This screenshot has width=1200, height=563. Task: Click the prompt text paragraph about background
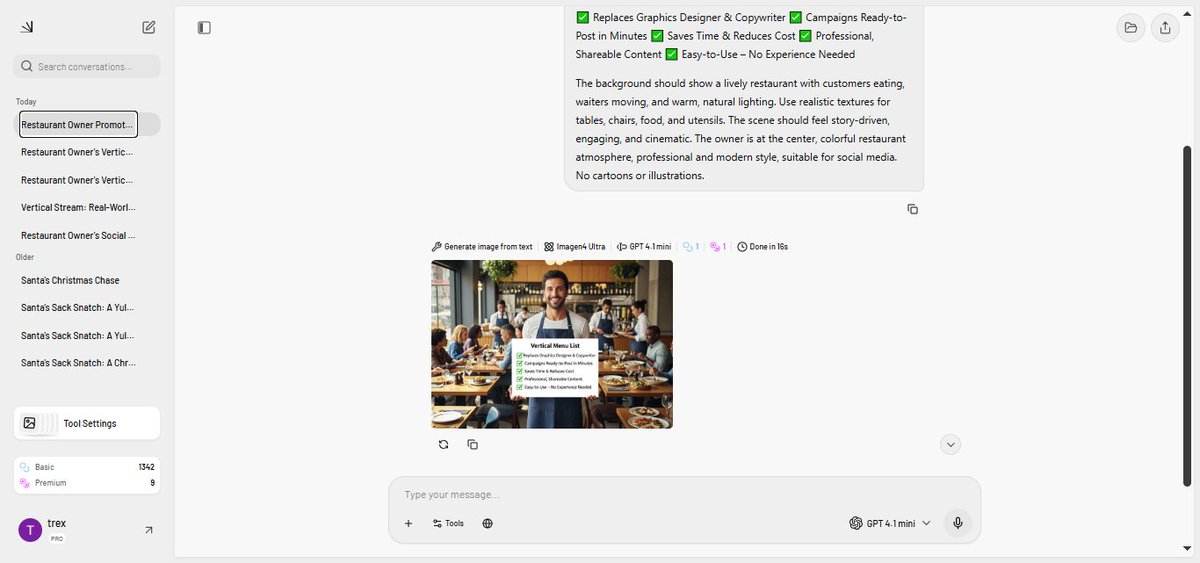point(741,129)
